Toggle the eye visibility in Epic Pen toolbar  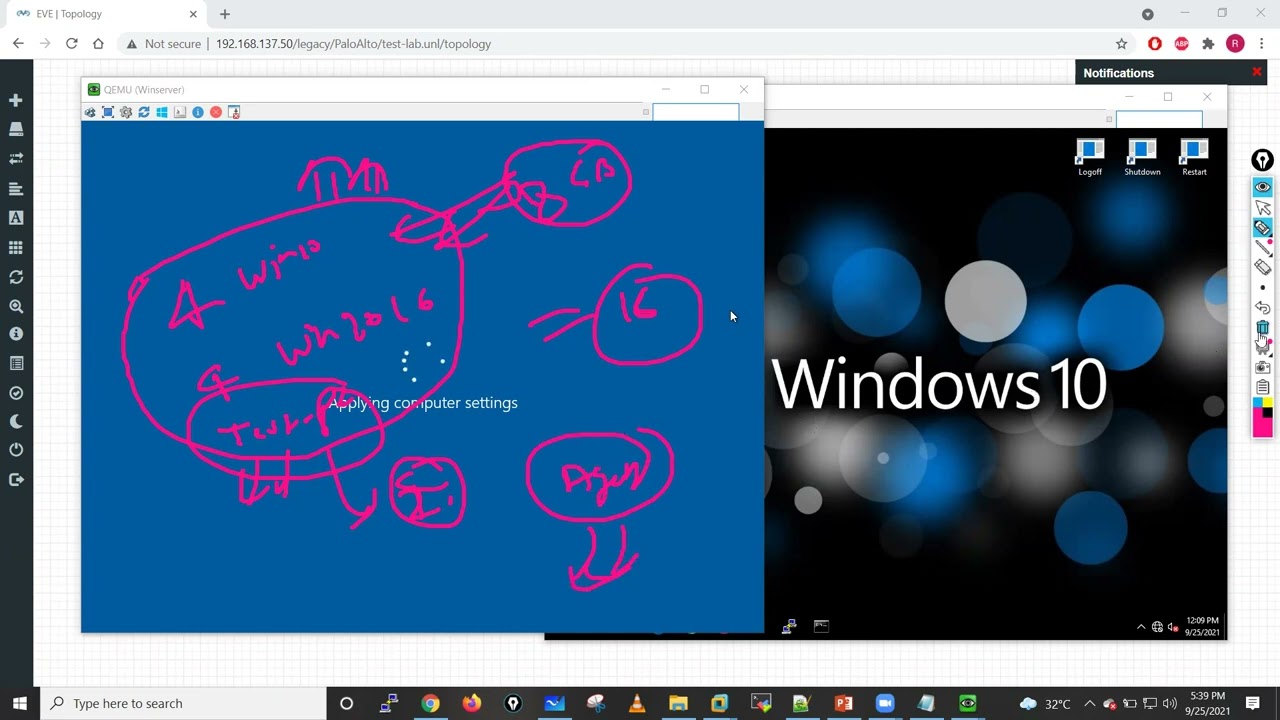pyautogui.click(x=1263, y=187)
